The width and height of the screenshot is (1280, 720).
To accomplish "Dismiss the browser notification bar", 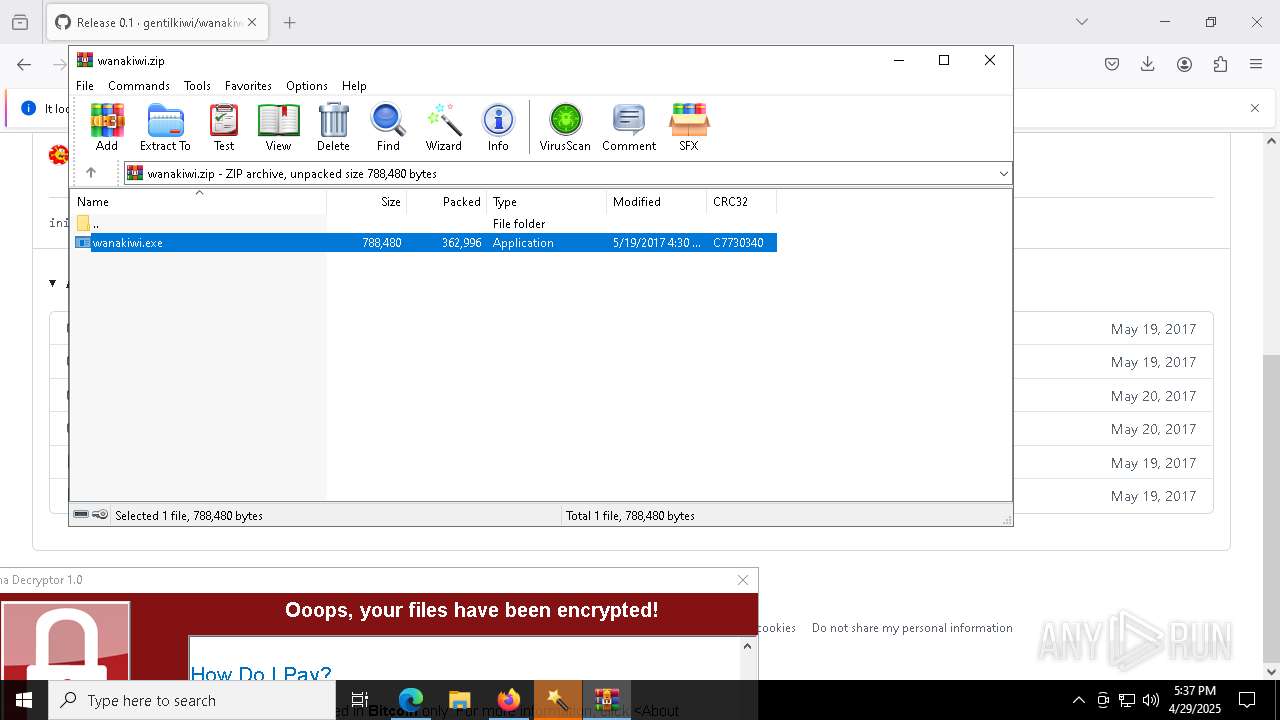I will coord(1255,108).
